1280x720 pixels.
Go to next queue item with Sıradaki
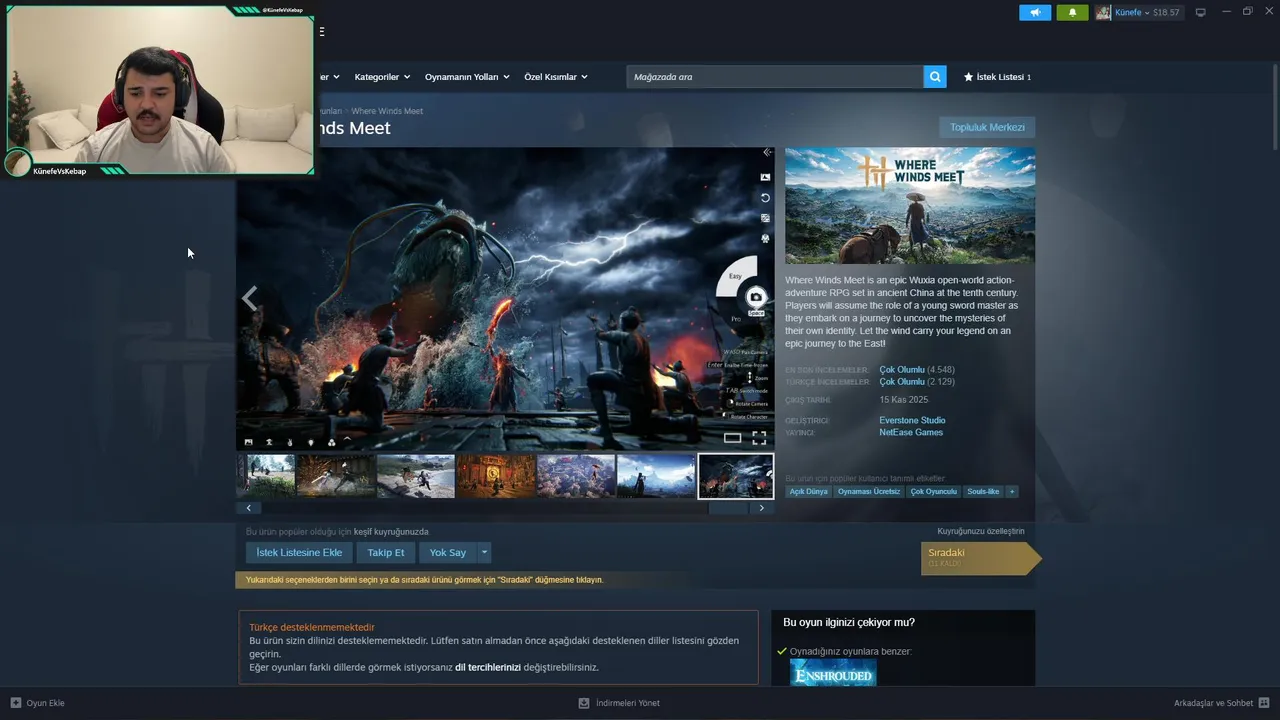pyautogui.click(x=980, y=558)
